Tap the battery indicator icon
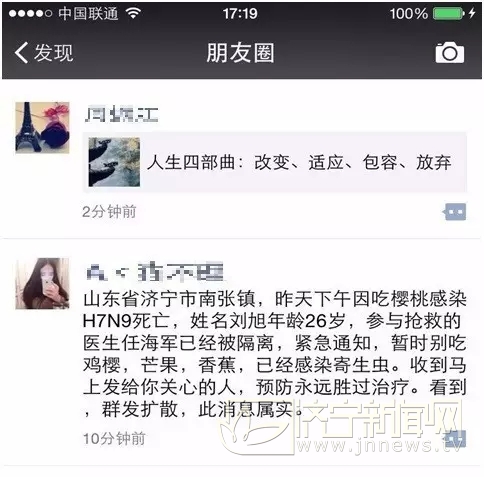Image resolution: width=484 pixels, height=477 pixels. [x=449, y=14]
